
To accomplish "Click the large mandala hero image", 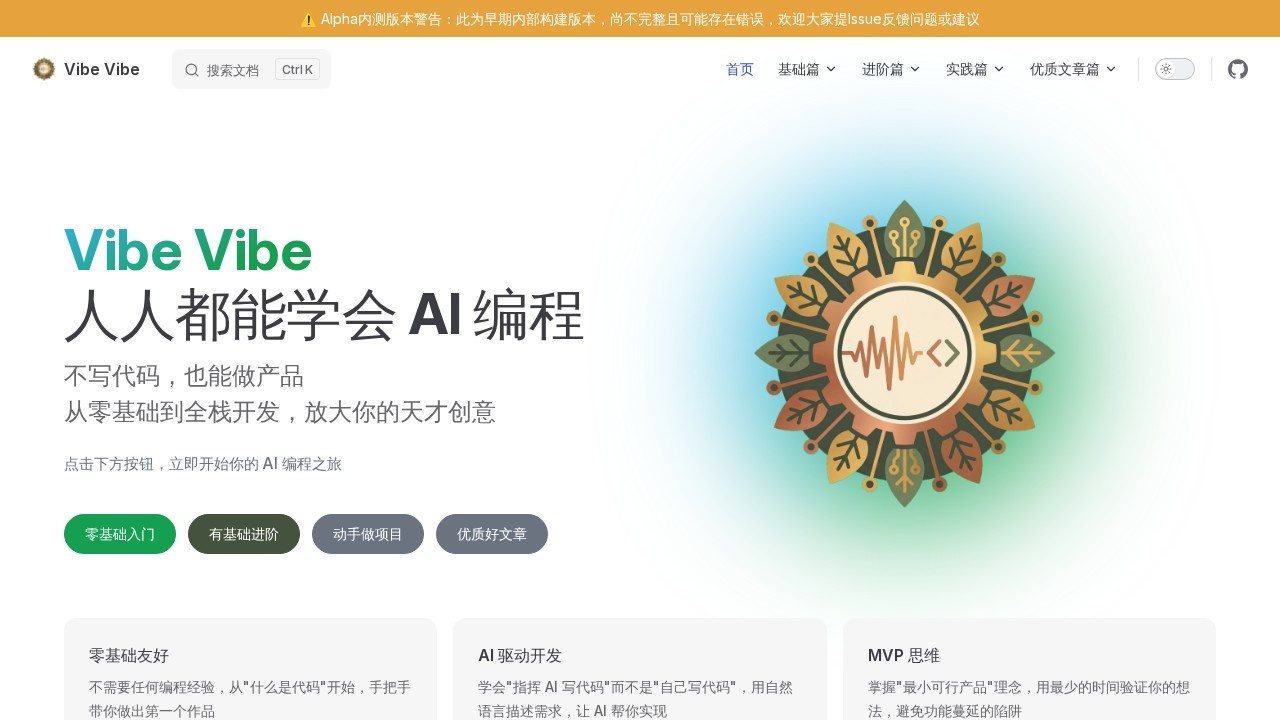I will coord(904,353).
